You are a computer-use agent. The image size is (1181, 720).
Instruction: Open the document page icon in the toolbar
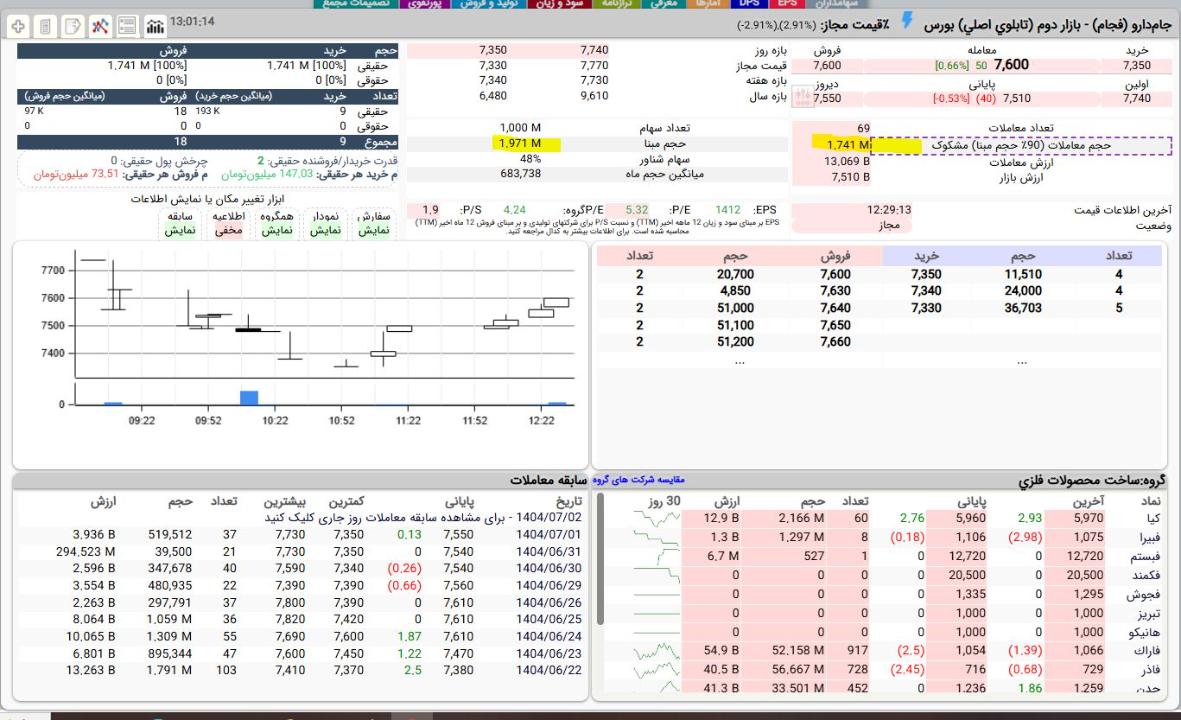click(46, 24)
